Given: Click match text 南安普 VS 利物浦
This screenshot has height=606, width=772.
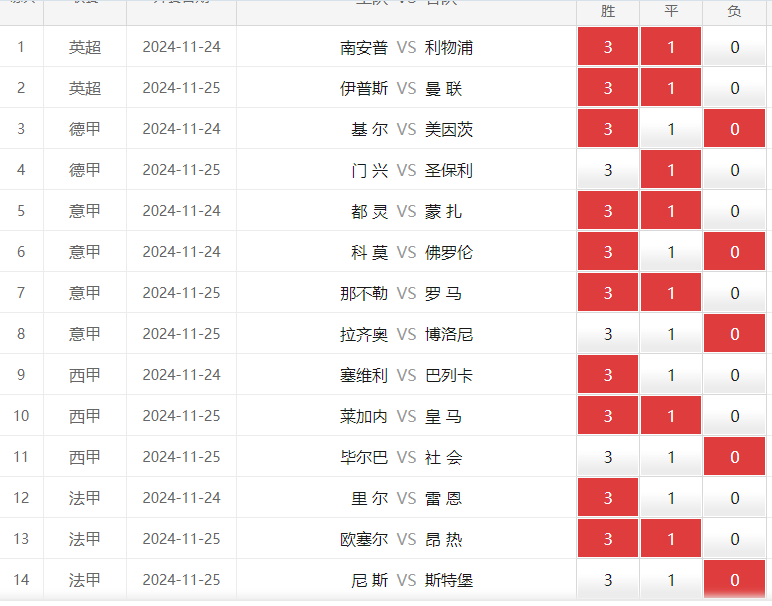Looking at the screenshot, I should pyautogui.click(x=406, y=47).
